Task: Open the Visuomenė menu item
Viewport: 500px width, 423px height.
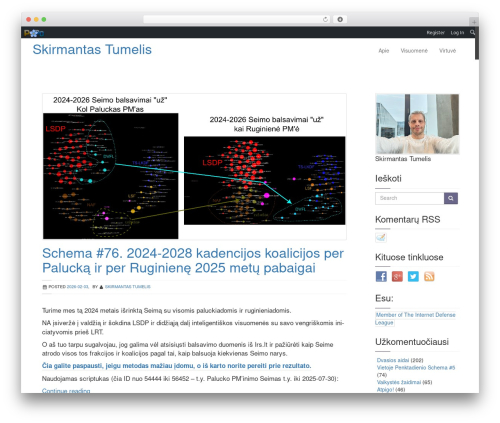Action: (x=414, y=51)
